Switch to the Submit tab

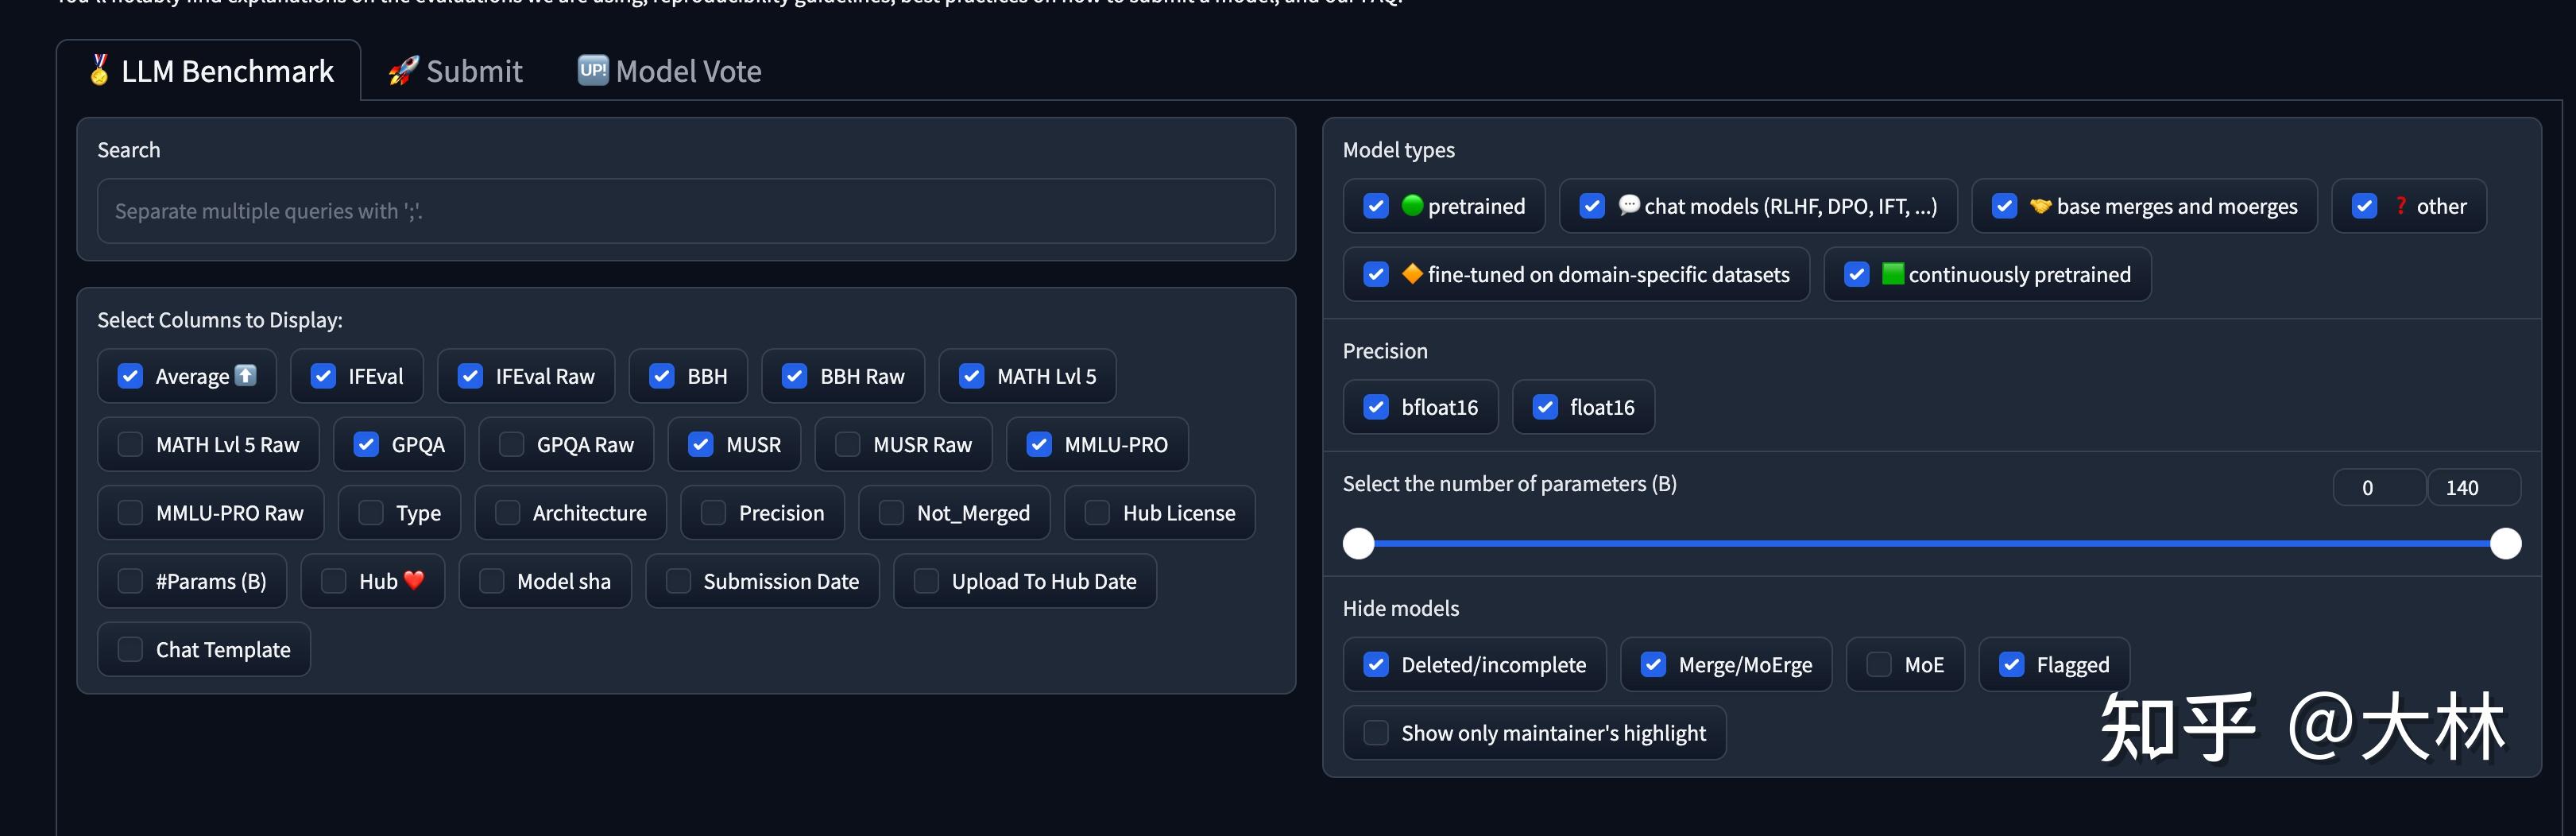[x=456, y=71]
